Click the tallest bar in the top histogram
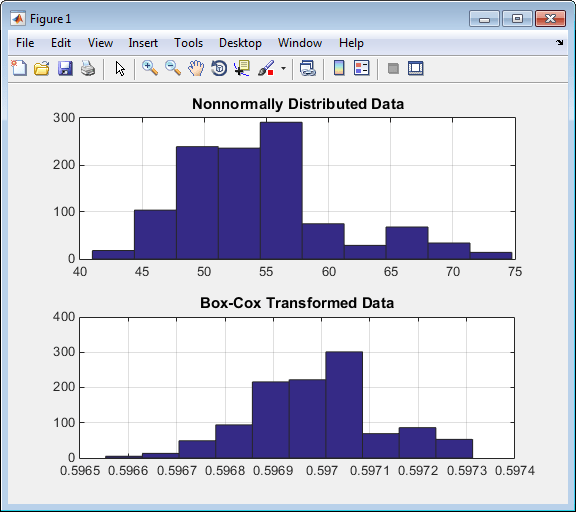 [281, 191]
